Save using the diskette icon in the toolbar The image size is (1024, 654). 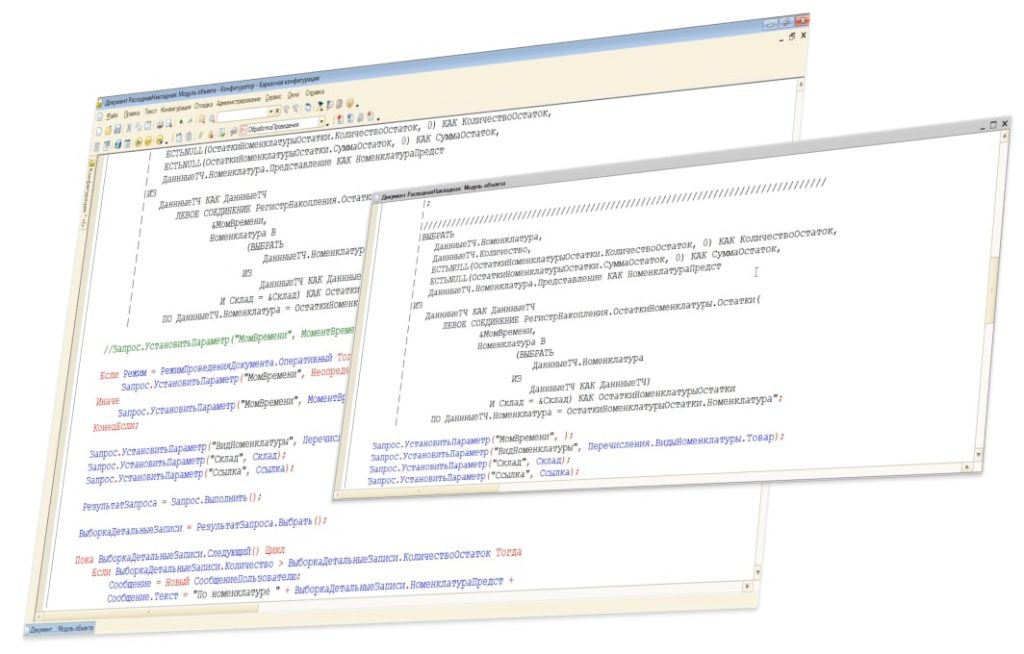tap(118, 129)
